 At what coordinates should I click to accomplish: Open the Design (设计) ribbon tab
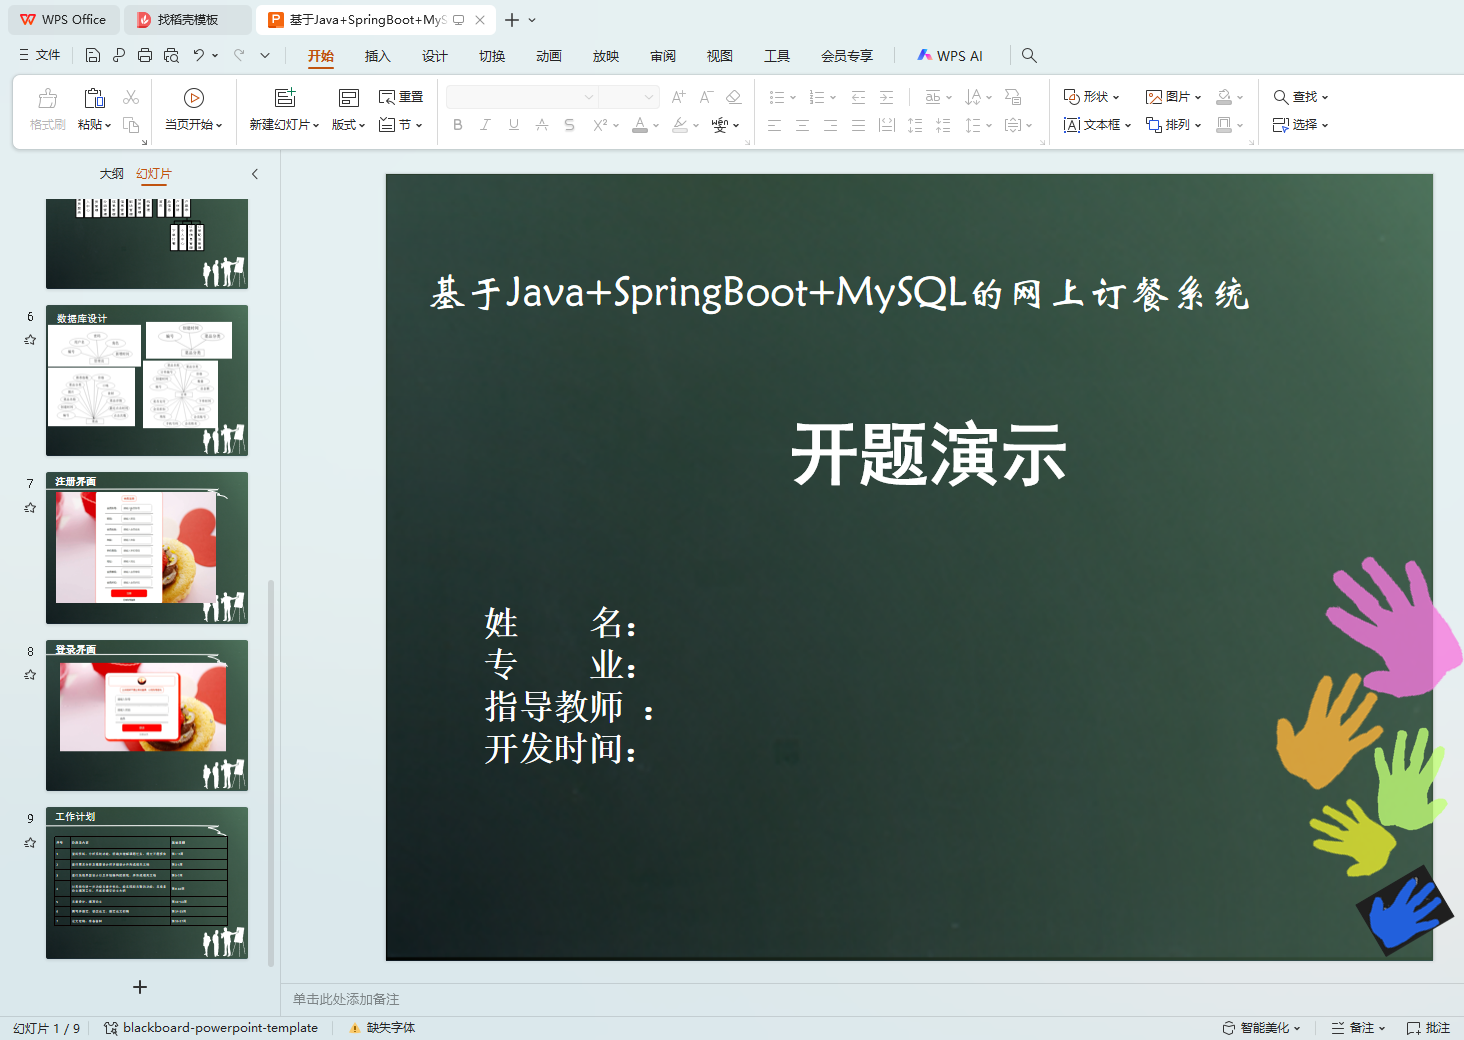click(435, 56)
